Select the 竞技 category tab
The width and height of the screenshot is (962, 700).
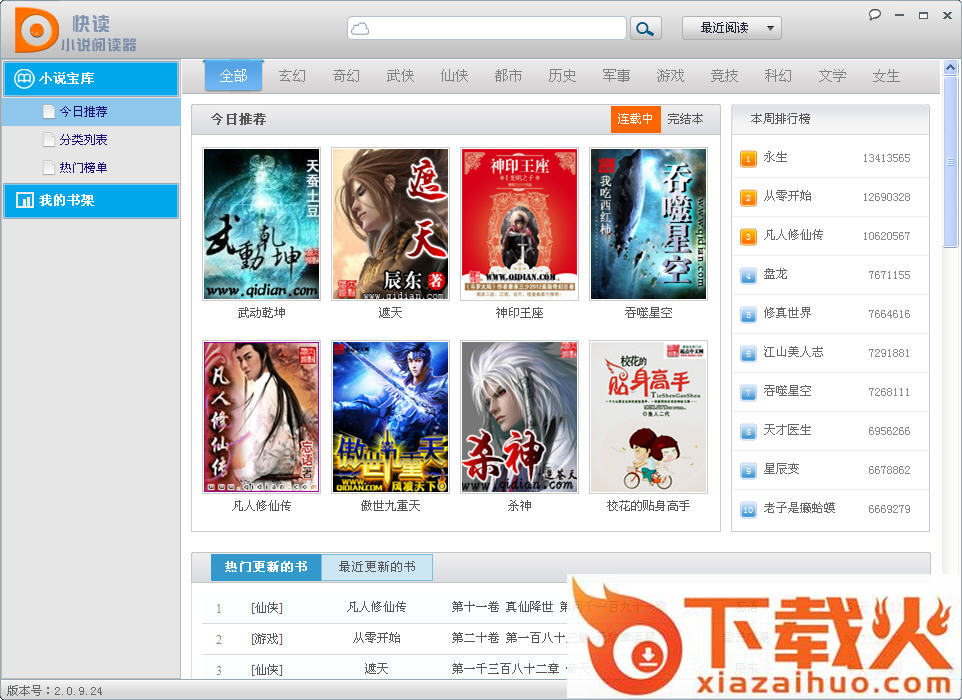point(724,76)
